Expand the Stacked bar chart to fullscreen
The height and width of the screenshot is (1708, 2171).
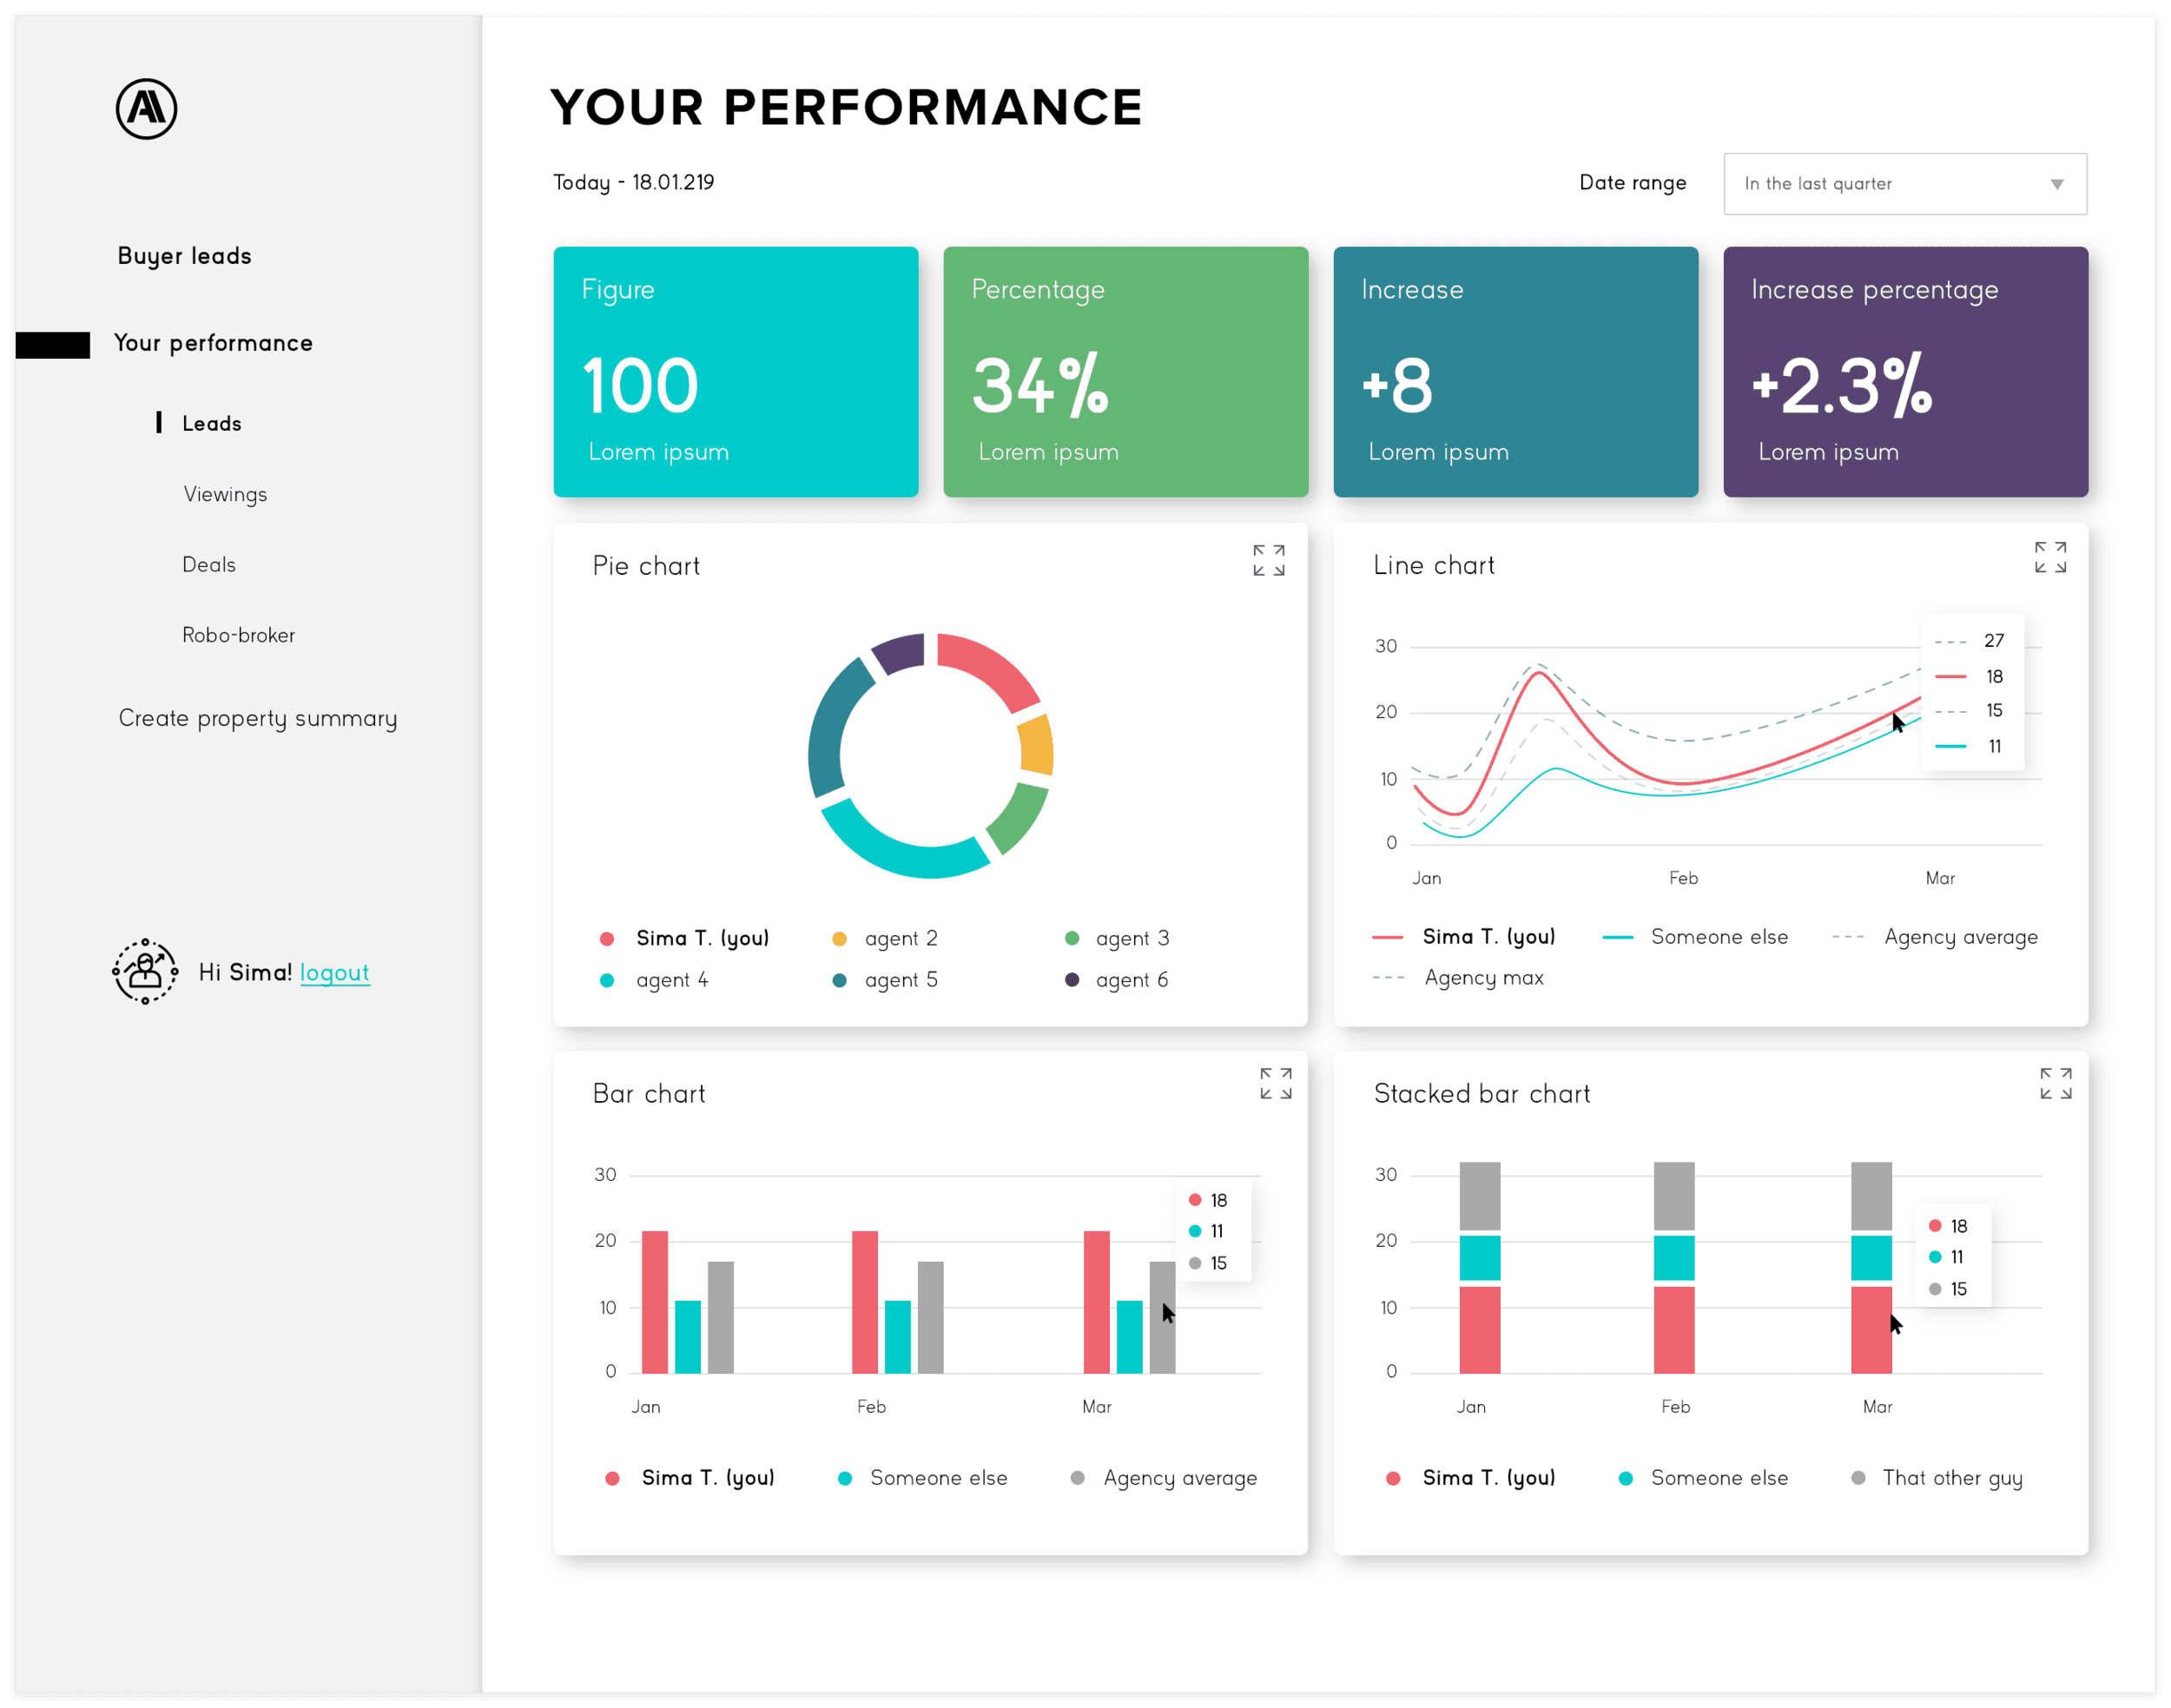[2055, 1083]
